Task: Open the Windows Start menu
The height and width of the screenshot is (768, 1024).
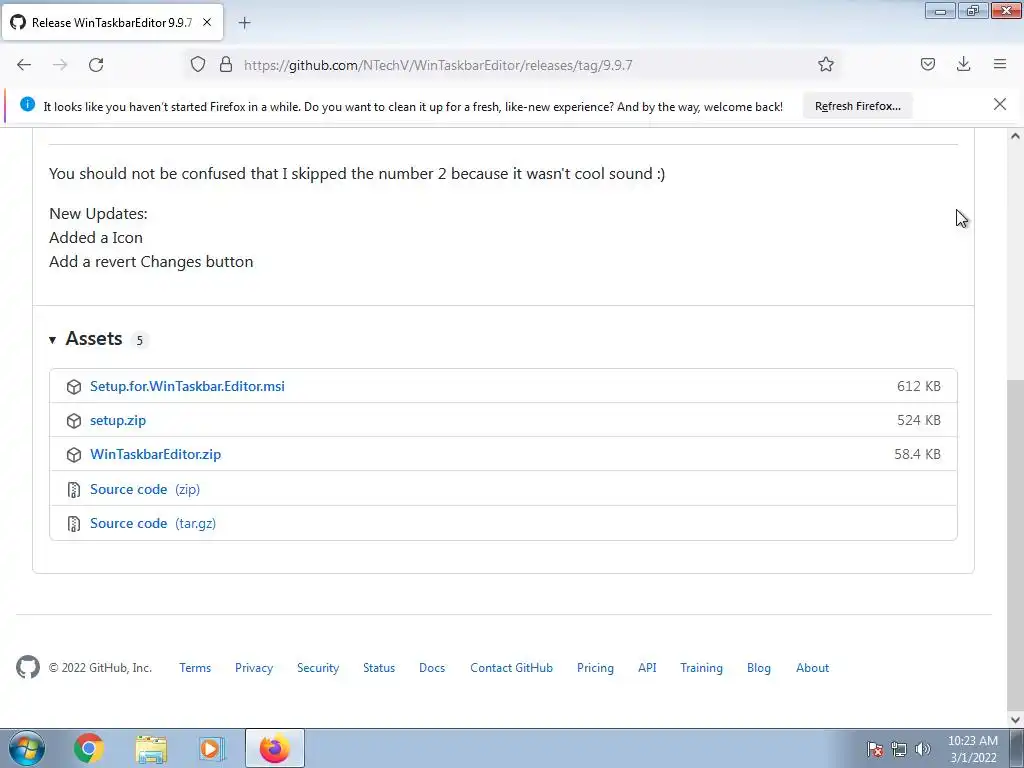Action: [x=27, y=748]
